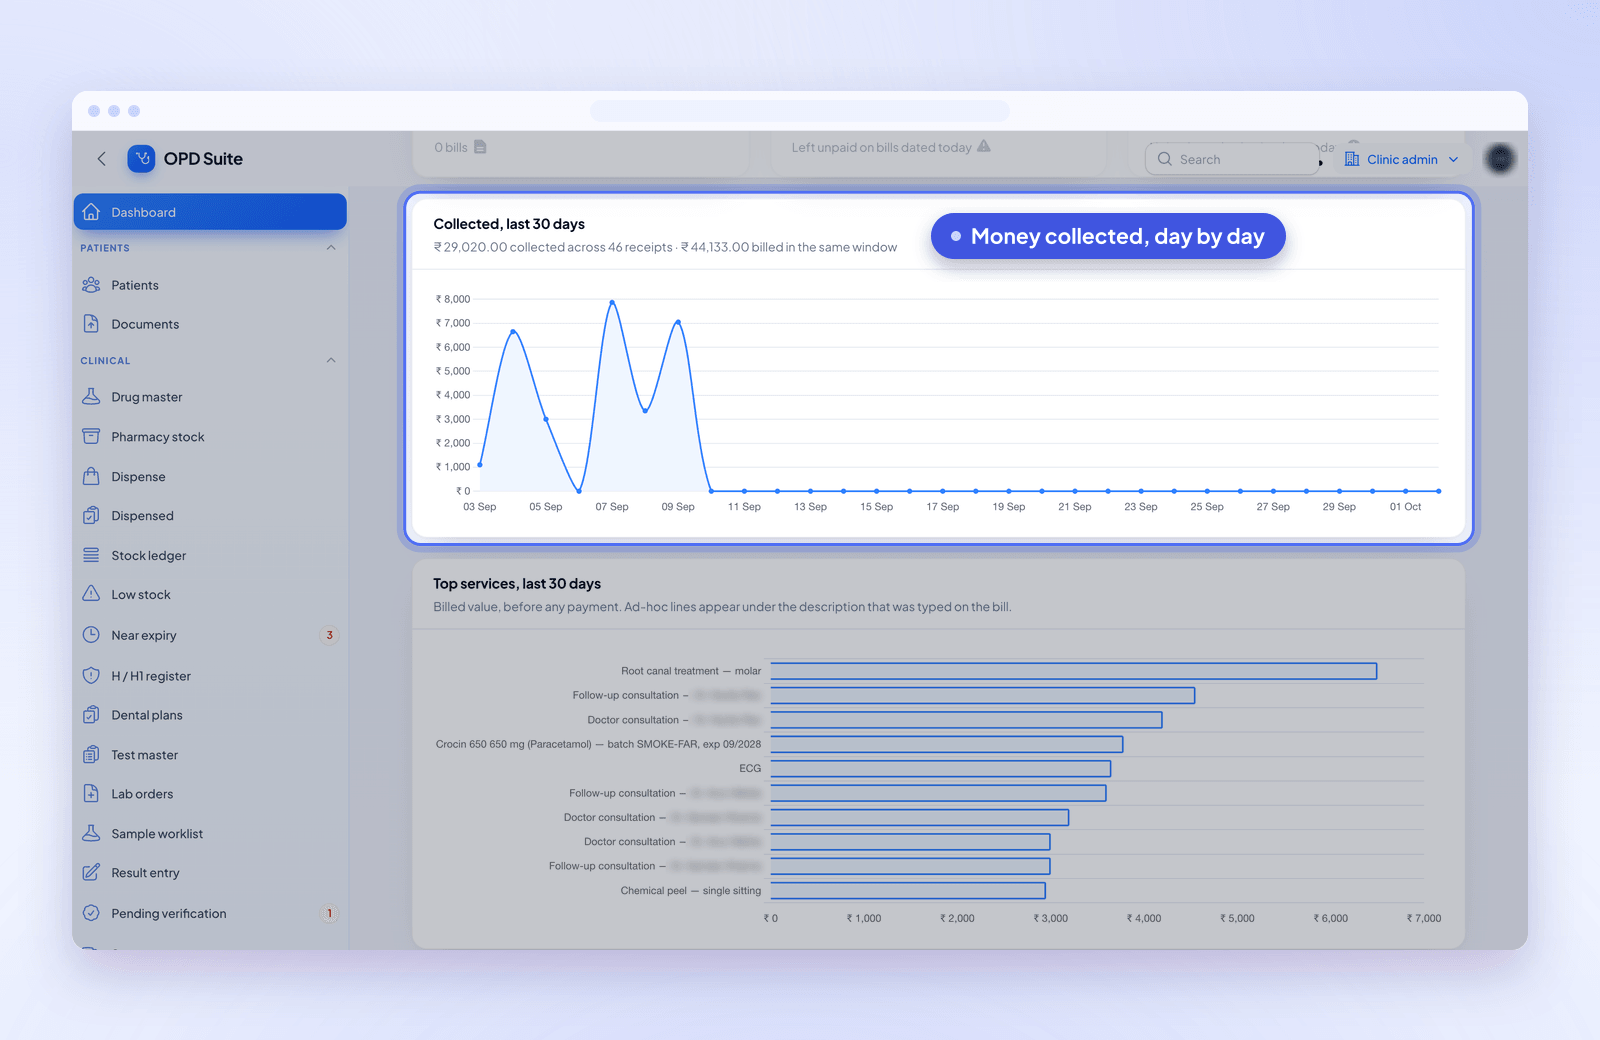Click in the Search field
This screenshot has height=1040, width=1600.
(1233, 159)
